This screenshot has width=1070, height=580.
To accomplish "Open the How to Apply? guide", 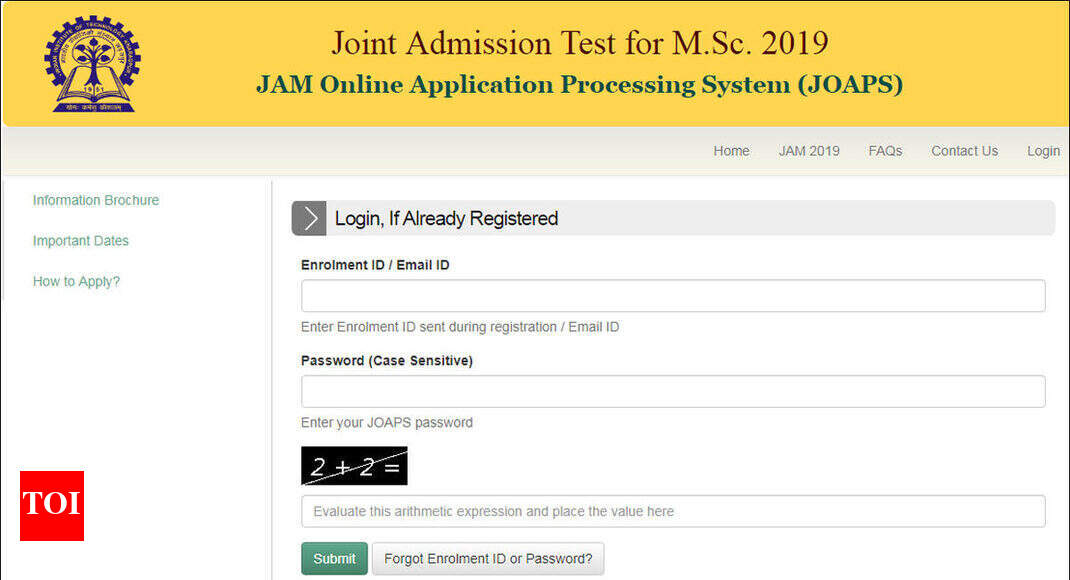I will pos(76,281).
